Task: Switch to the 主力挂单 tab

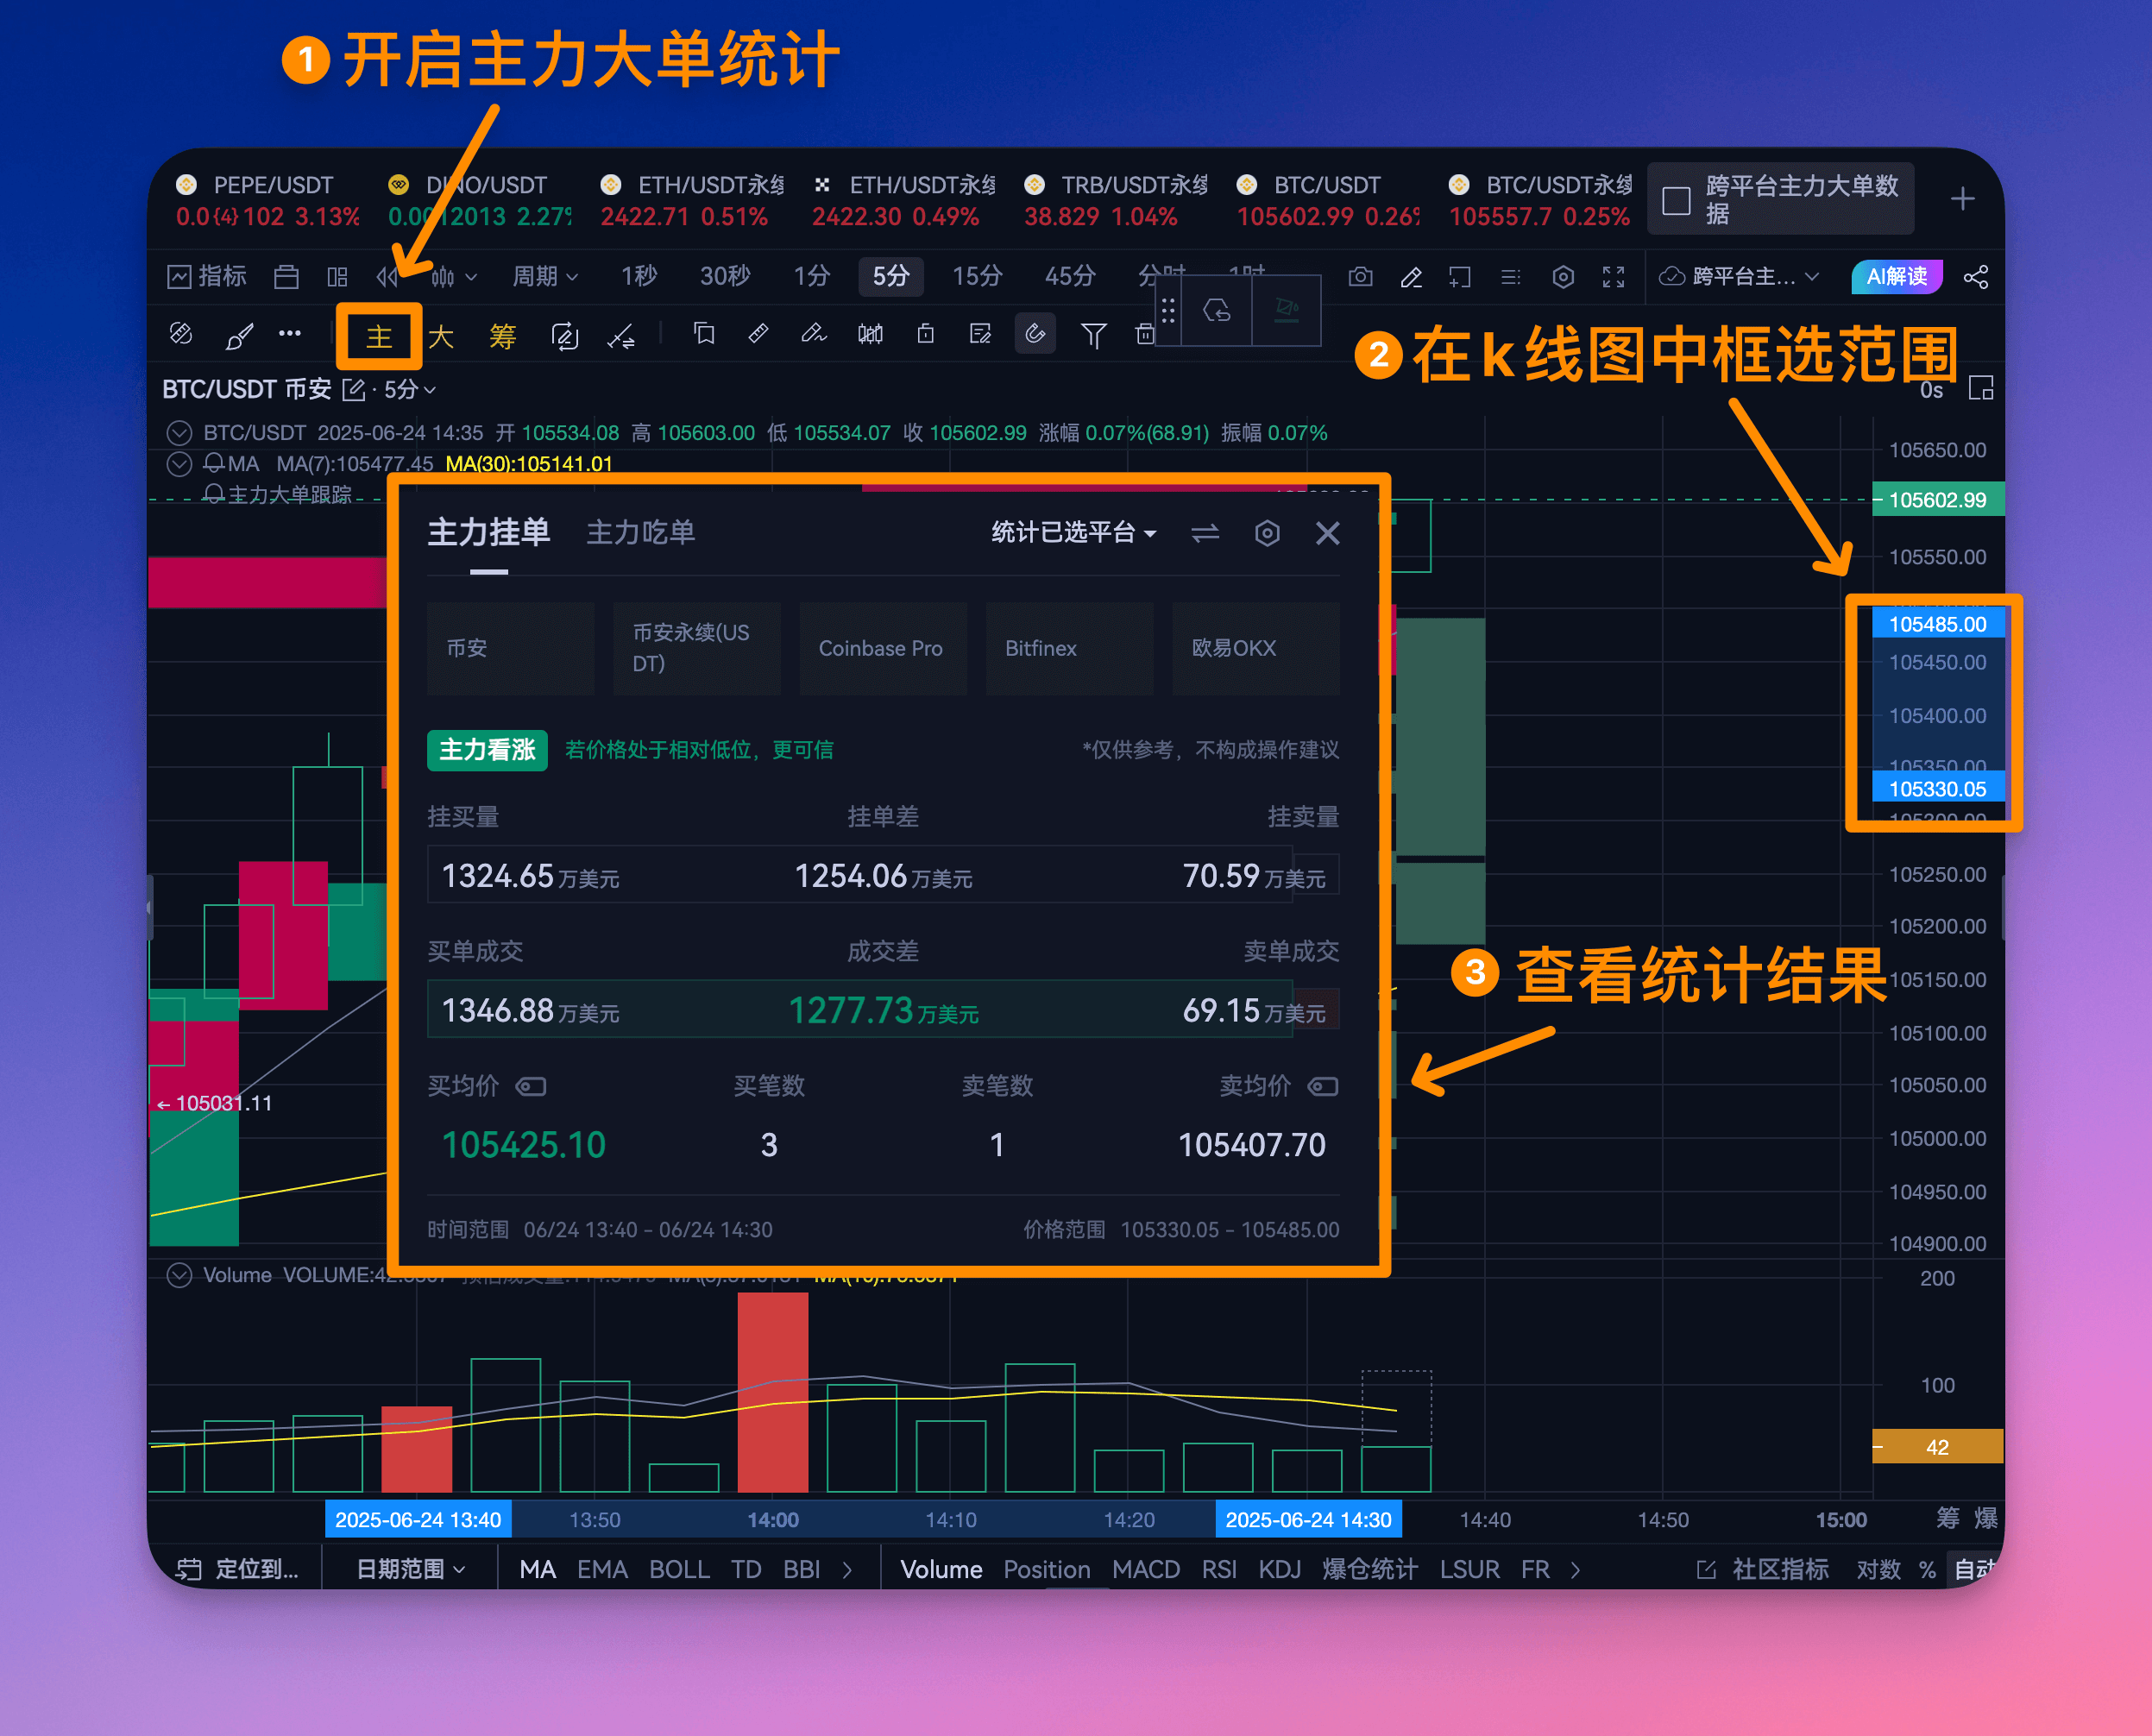Action: (x=488, y=532)
